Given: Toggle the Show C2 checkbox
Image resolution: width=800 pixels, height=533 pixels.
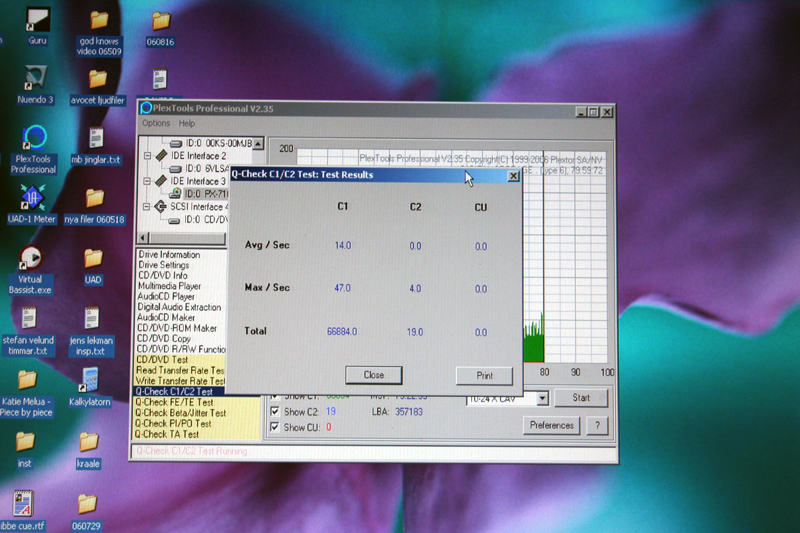Looking at the screenshot, I should (276, 411).
